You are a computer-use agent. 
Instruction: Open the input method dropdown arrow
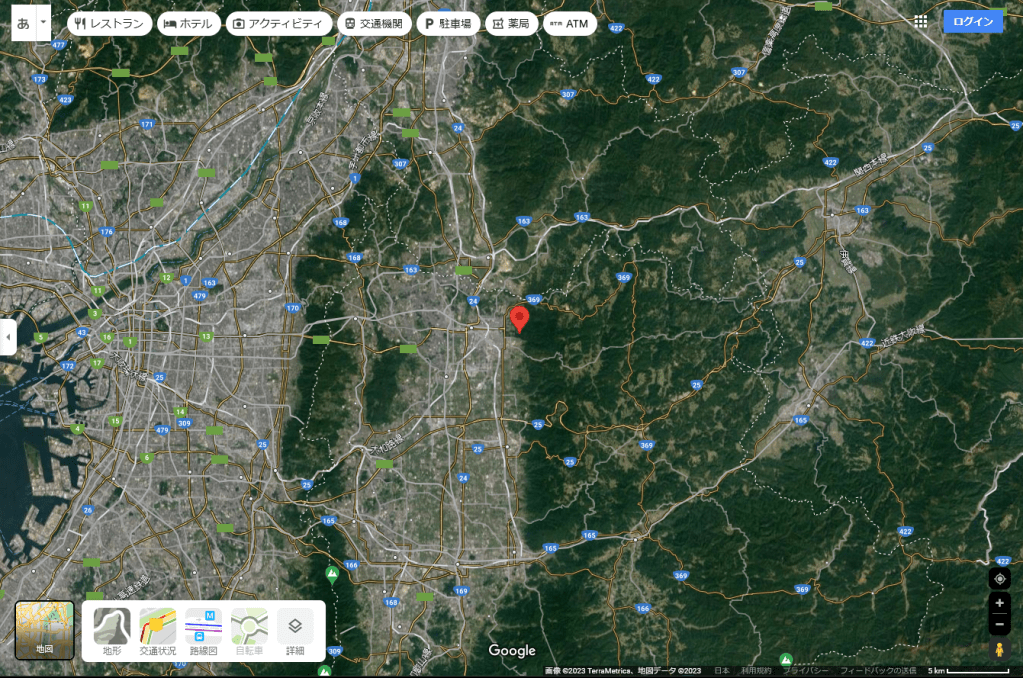coord(43,22)
